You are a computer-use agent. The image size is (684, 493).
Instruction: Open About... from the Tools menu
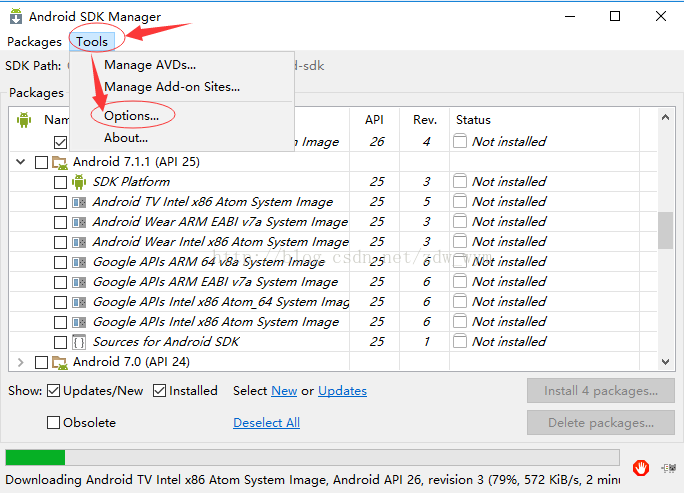coord(126,138)
